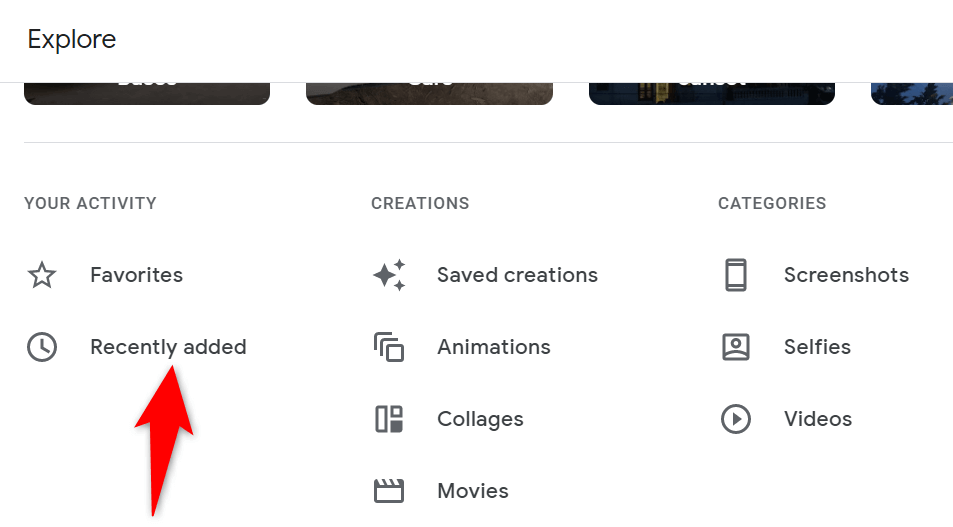
Task: Click the Saved creations sparkle icon
Action: 389,275
